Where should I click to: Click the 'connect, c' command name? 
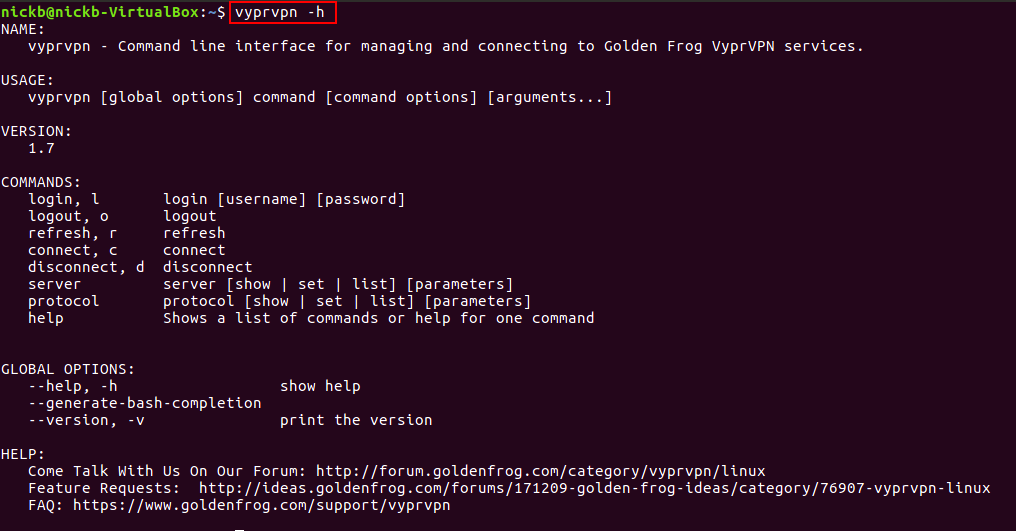pyautogui.click(x=73, y=250)
